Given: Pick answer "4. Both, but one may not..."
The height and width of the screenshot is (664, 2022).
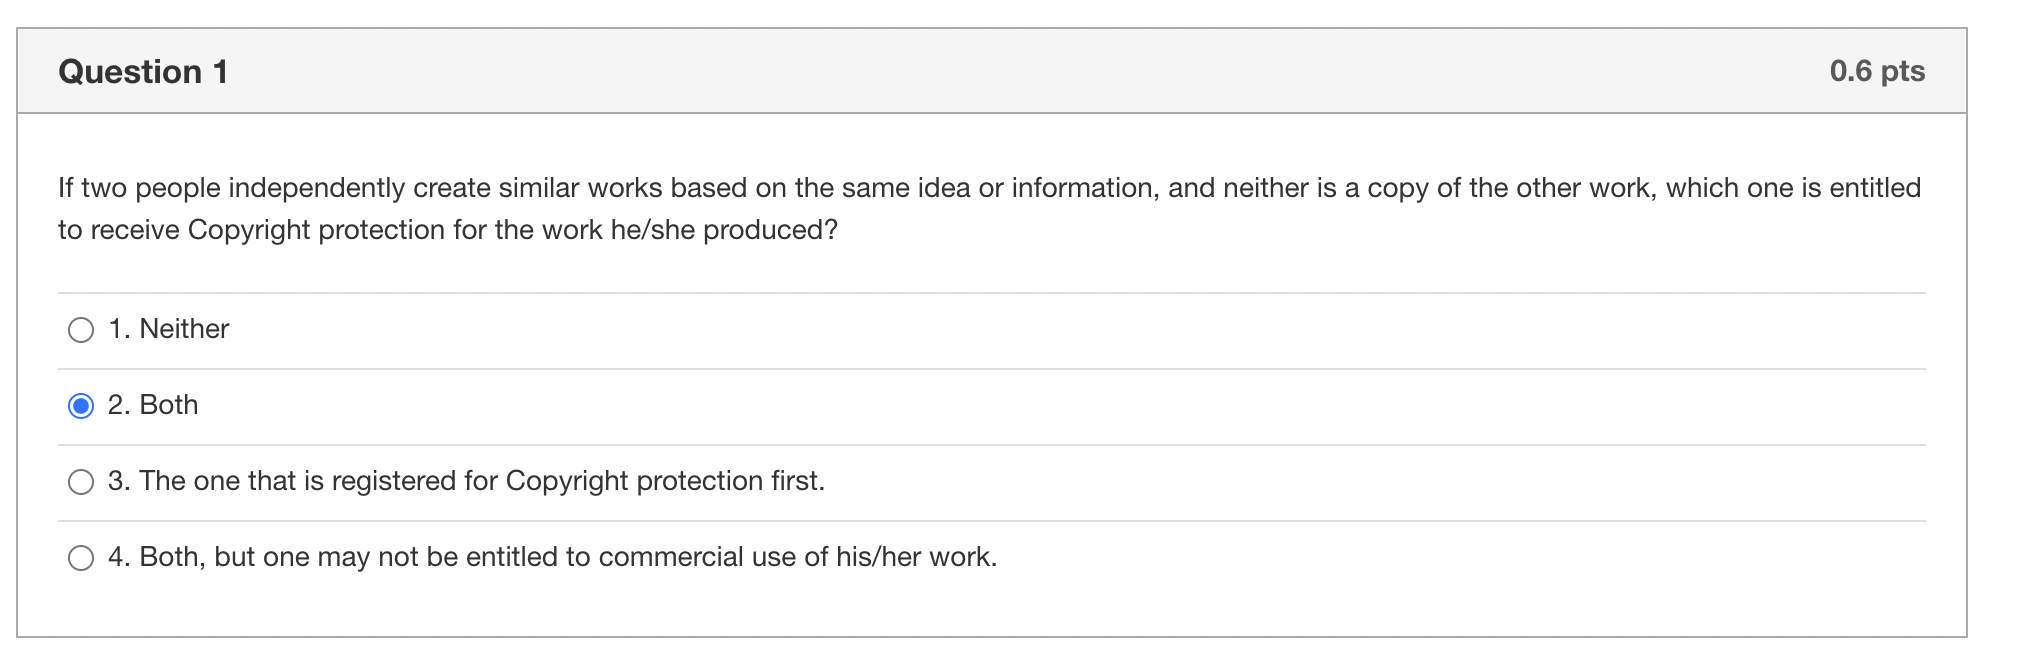Looking at the screenshot, I should 81,557.
